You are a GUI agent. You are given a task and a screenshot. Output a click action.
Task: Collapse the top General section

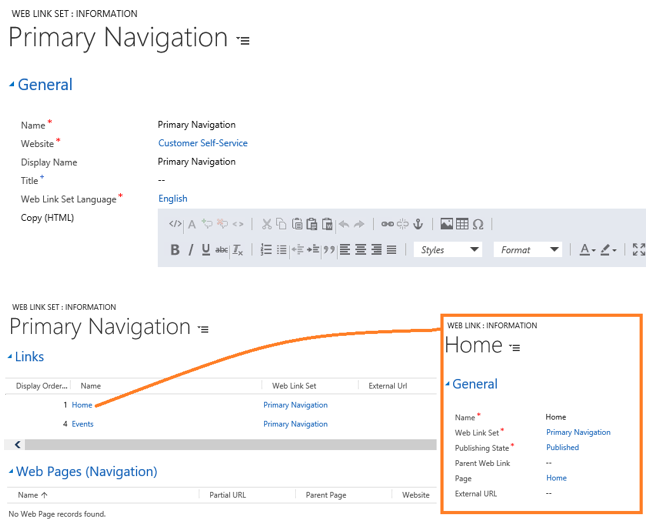(12, 85)
